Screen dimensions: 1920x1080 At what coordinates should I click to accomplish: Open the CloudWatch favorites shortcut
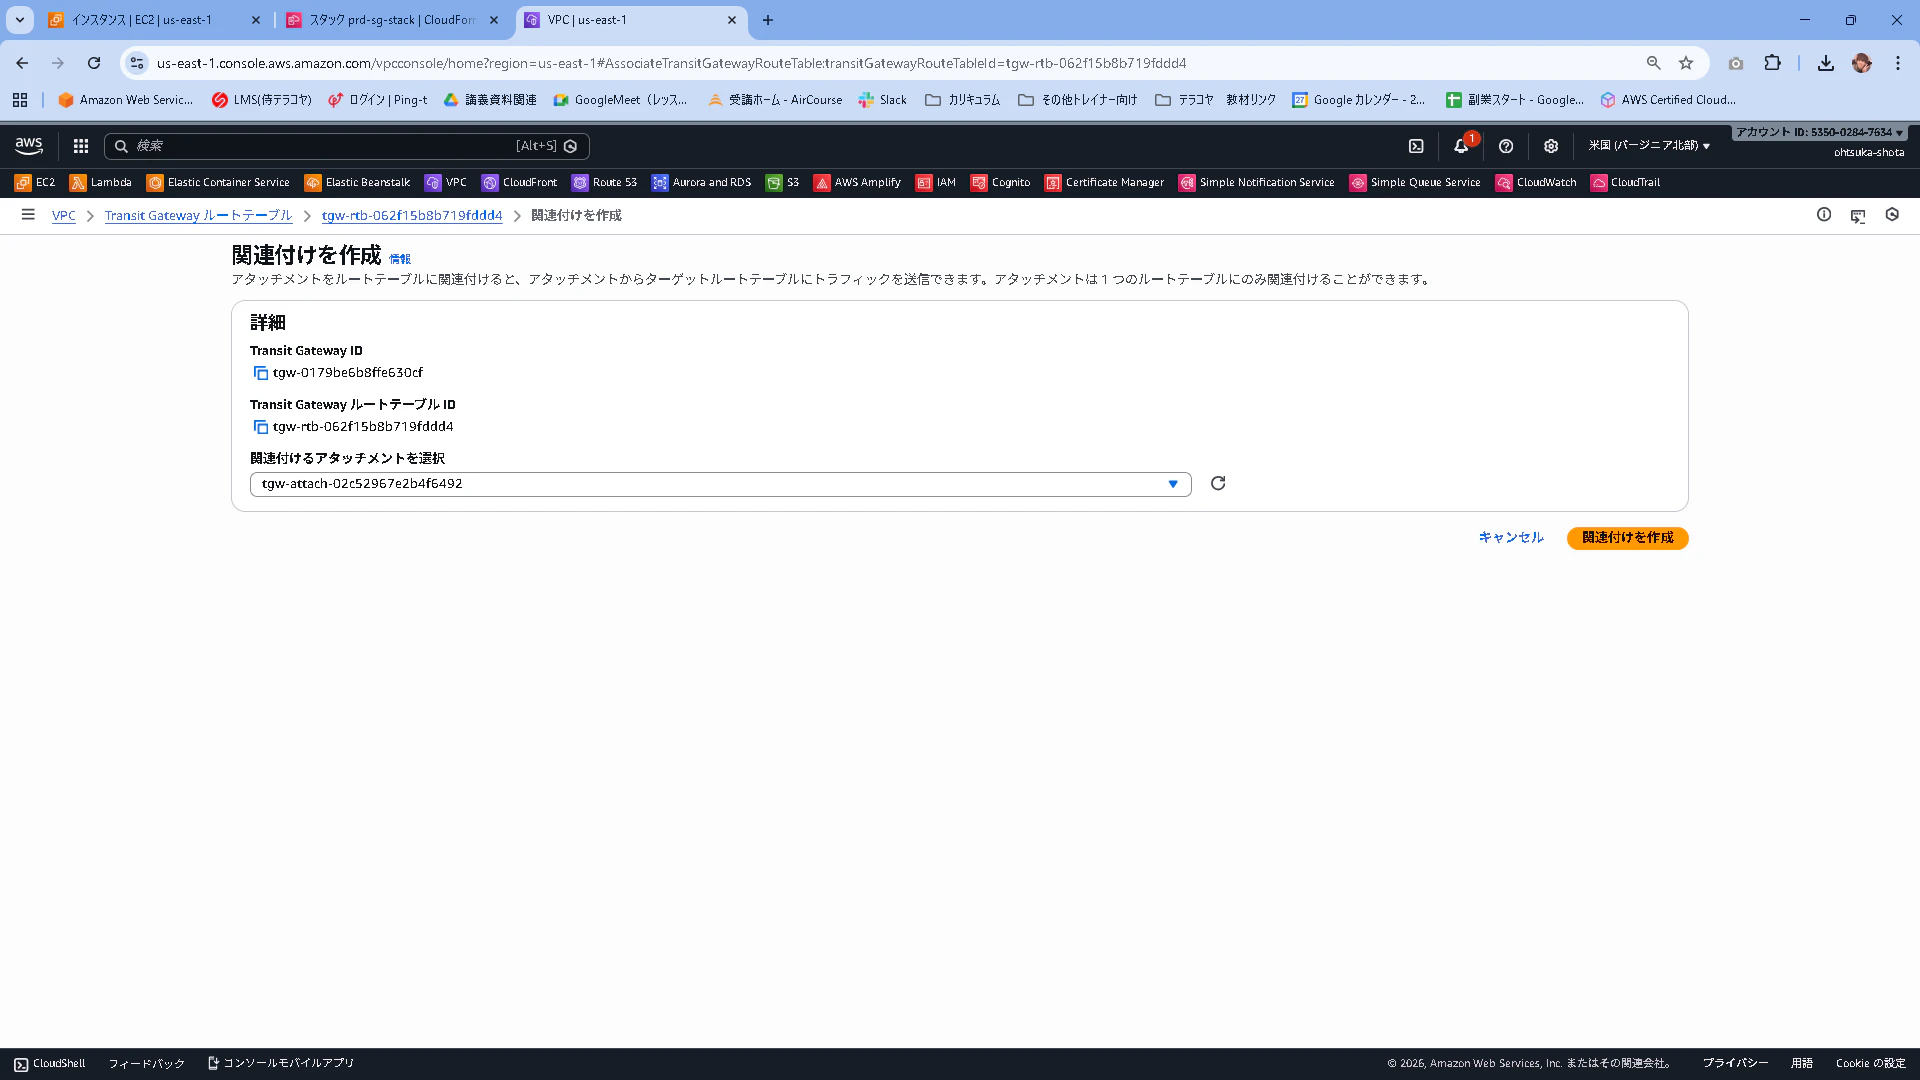[x=1536, y=183]
